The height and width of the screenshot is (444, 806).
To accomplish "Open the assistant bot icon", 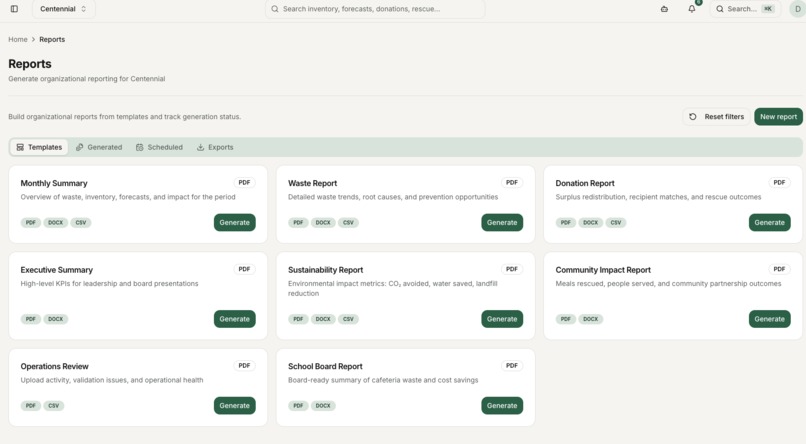I will [x=664, y=9].
